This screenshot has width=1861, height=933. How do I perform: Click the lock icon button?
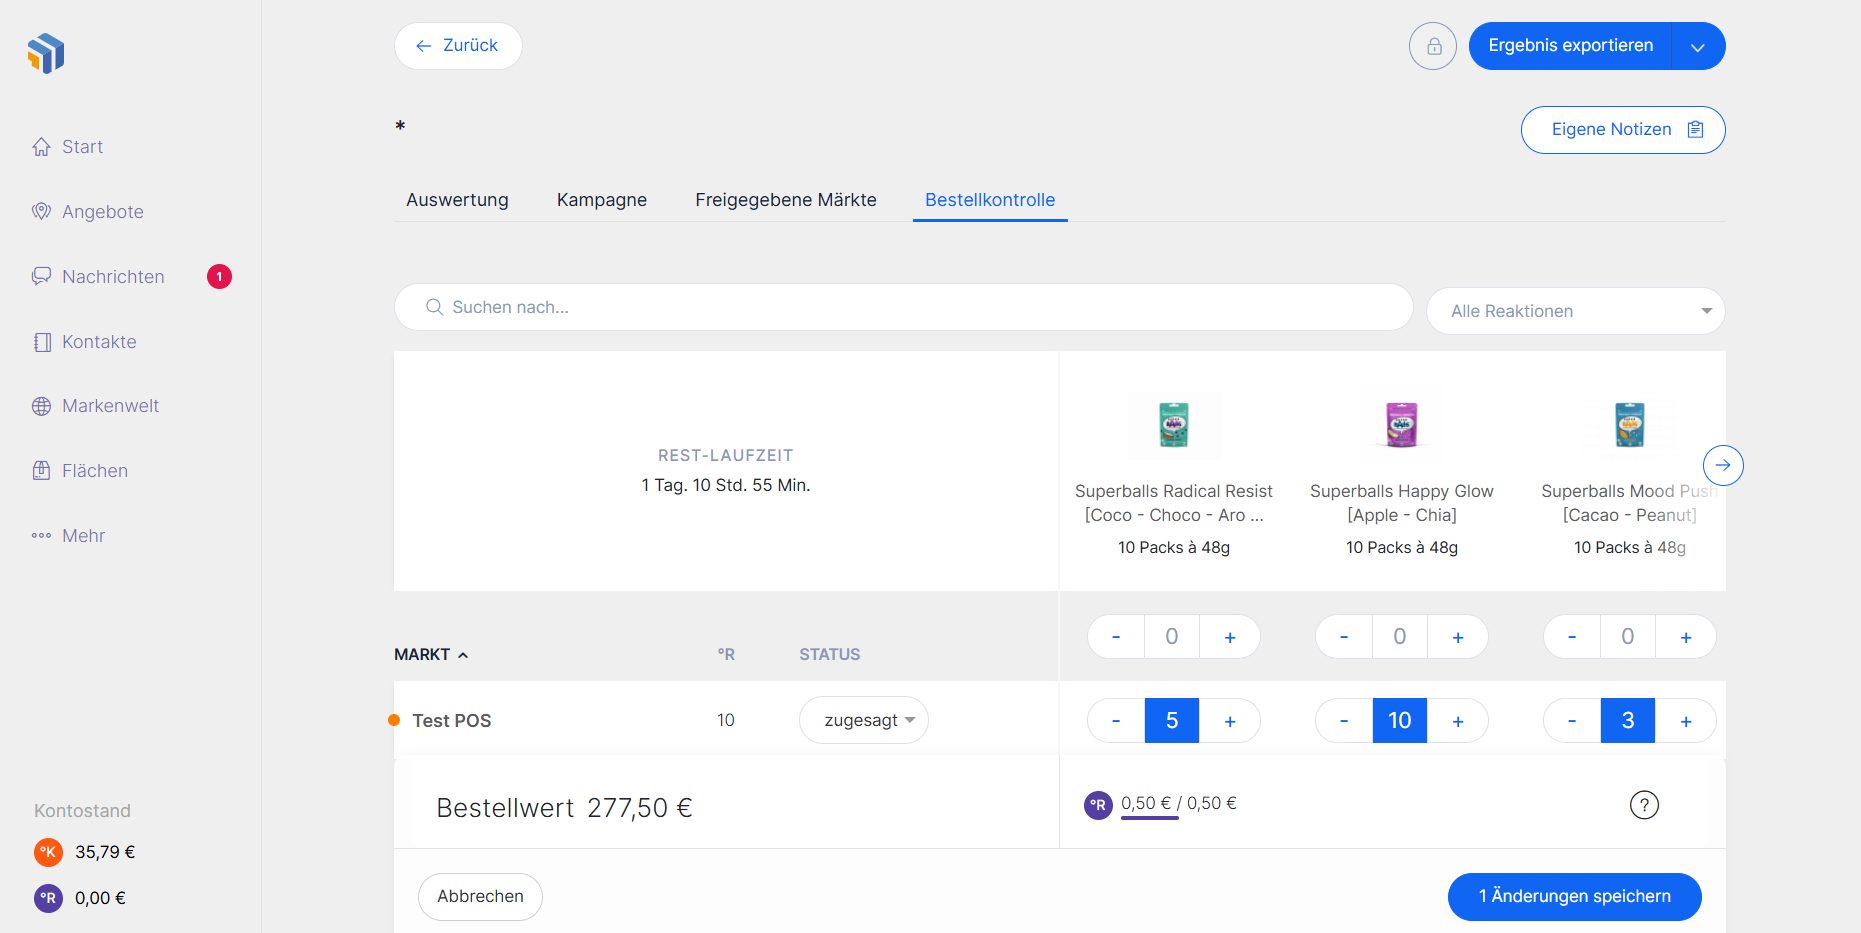(1432, 46)
